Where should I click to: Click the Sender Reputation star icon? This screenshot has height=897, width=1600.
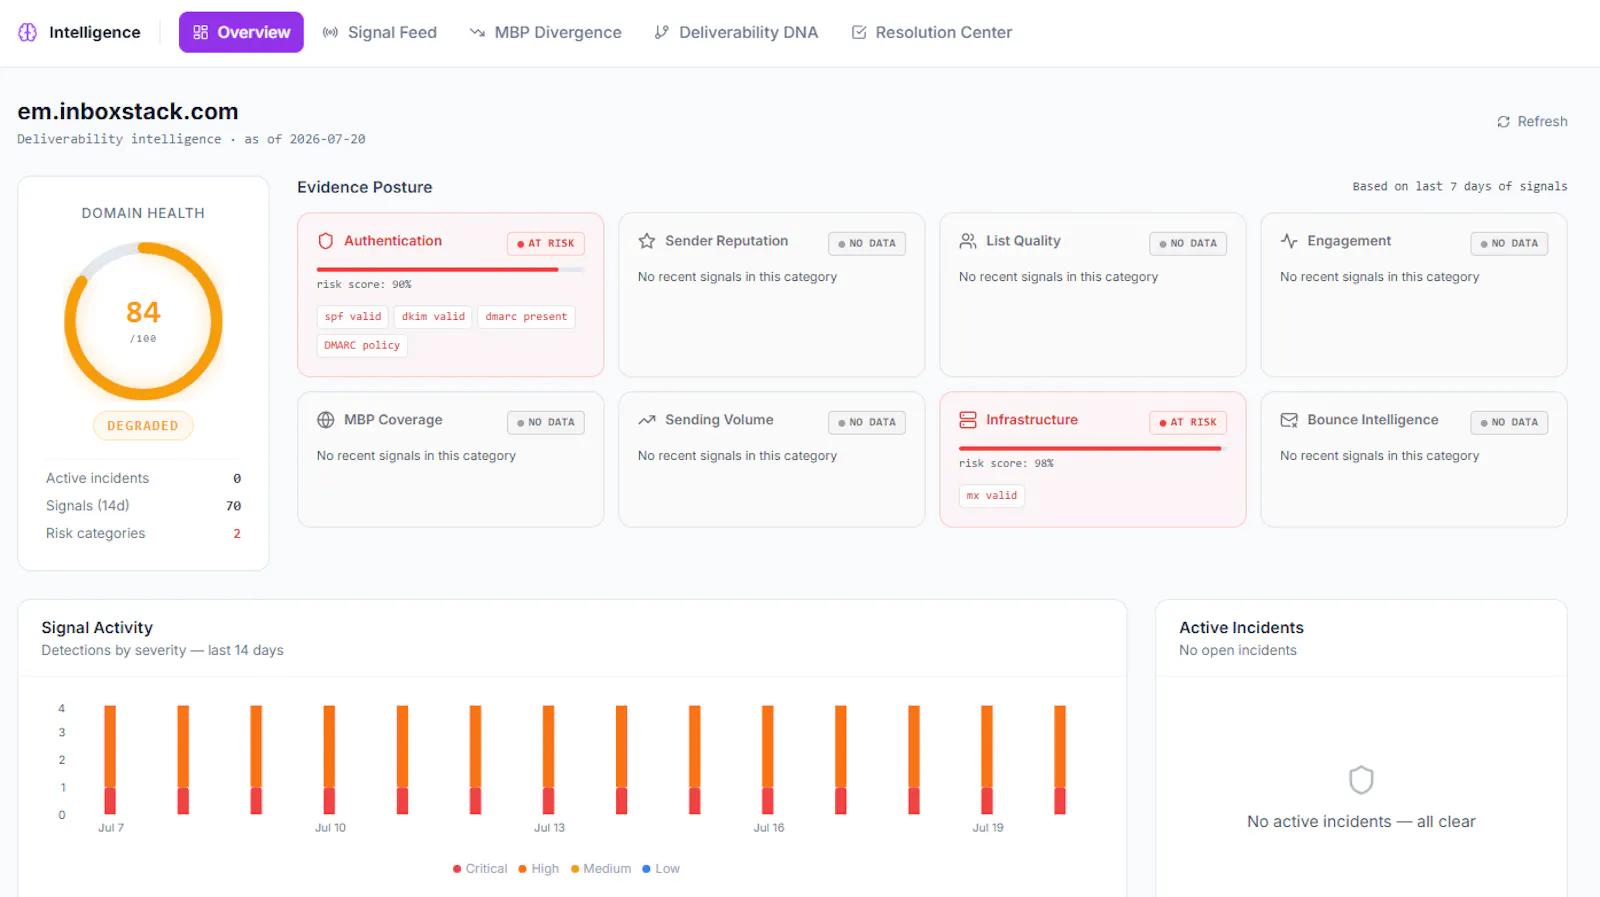tap(647, 241)
